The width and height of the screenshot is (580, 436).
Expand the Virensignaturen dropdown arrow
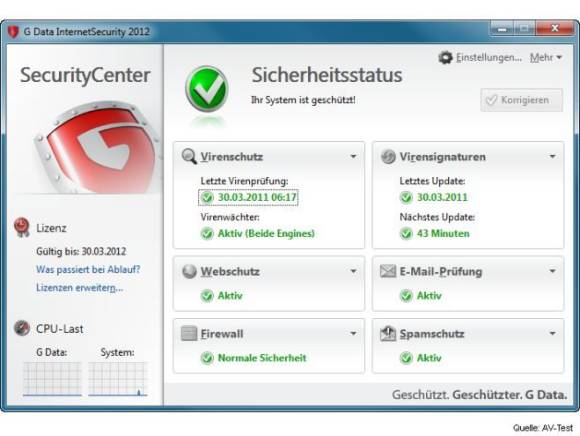(552, 156)
